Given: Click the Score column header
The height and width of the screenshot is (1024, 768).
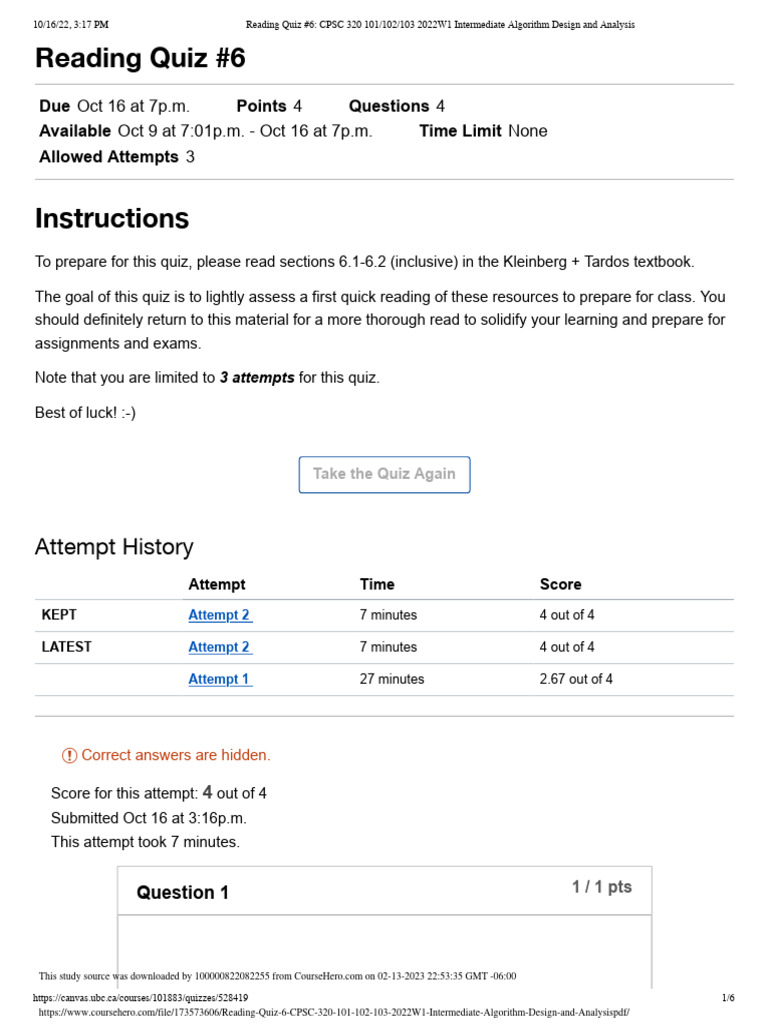Looking at the screenshot, I should click(560, 584).
